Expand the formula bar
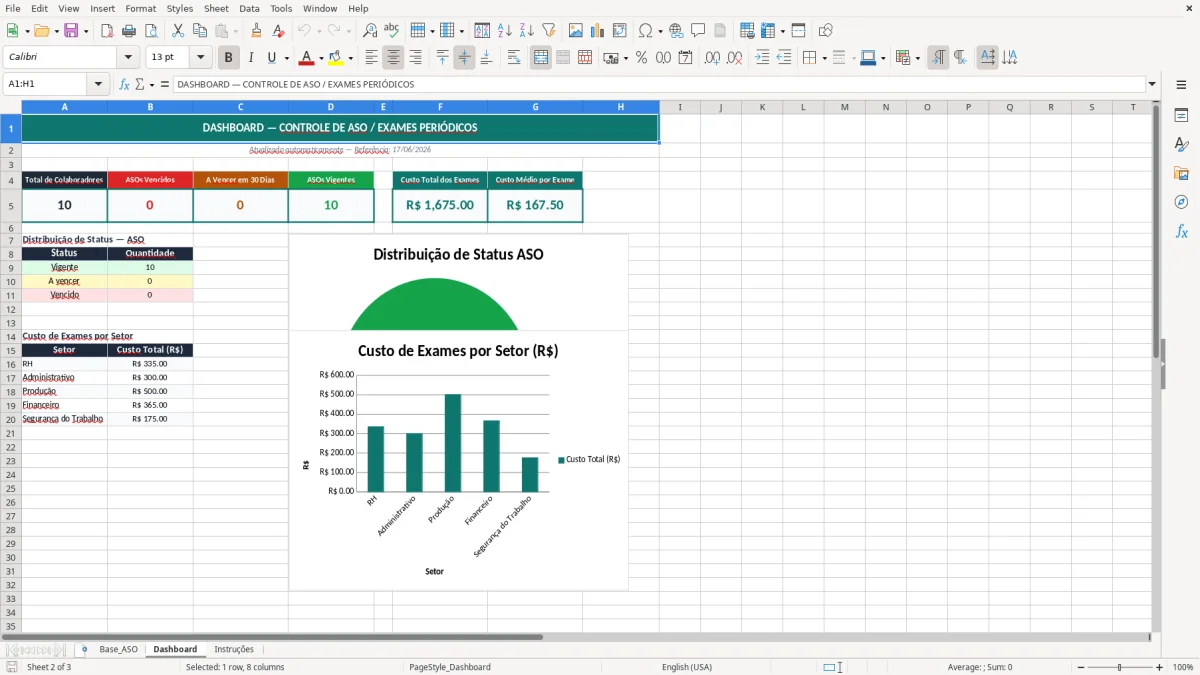 coord(1152,85)
